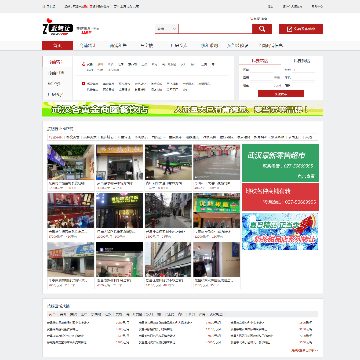Image resolution: width=360 pixels, height=360 pixels.
Task: Click into the main search input field
Action: [x=215, y=29]
